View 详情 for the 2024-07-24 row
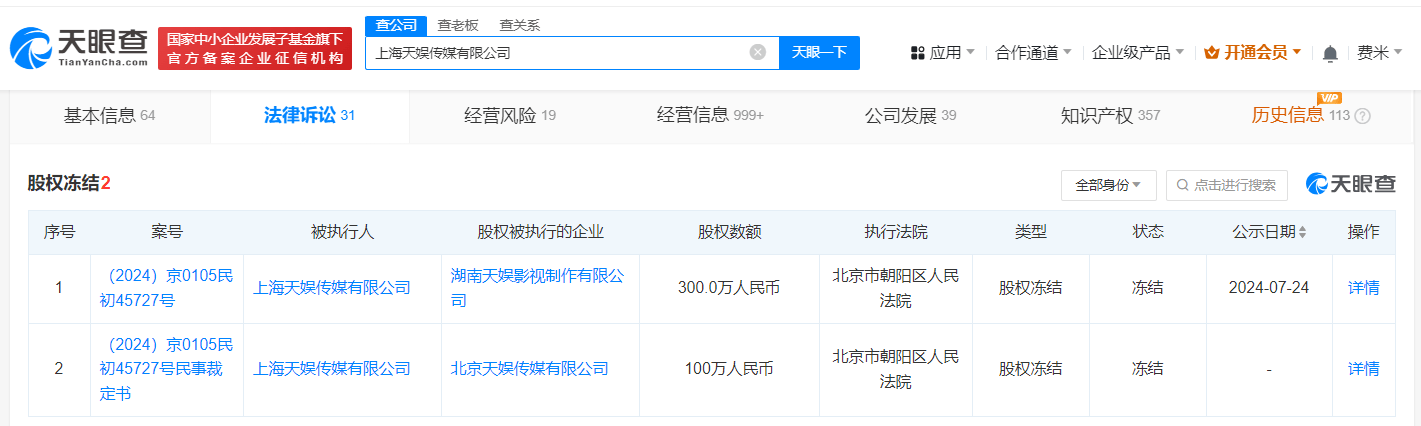This screenshot has height=426, width=1421. (x=1363, y=288)
